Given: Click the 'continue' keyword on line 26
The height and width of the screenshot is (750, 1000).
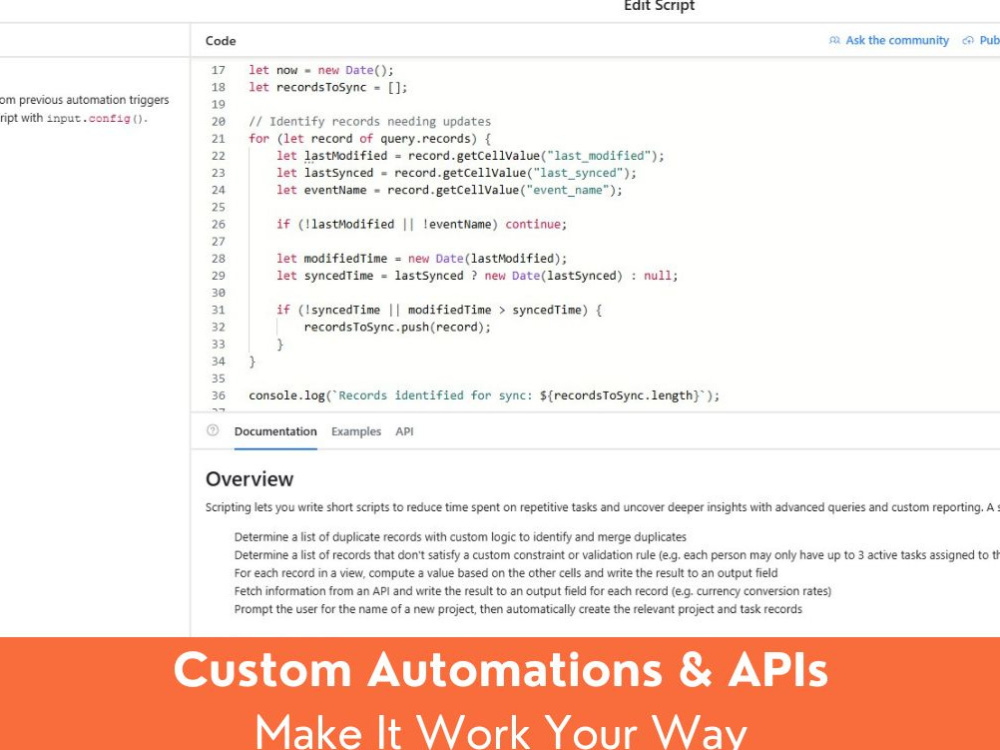Looking at the screenshot, I should point(533,224).
